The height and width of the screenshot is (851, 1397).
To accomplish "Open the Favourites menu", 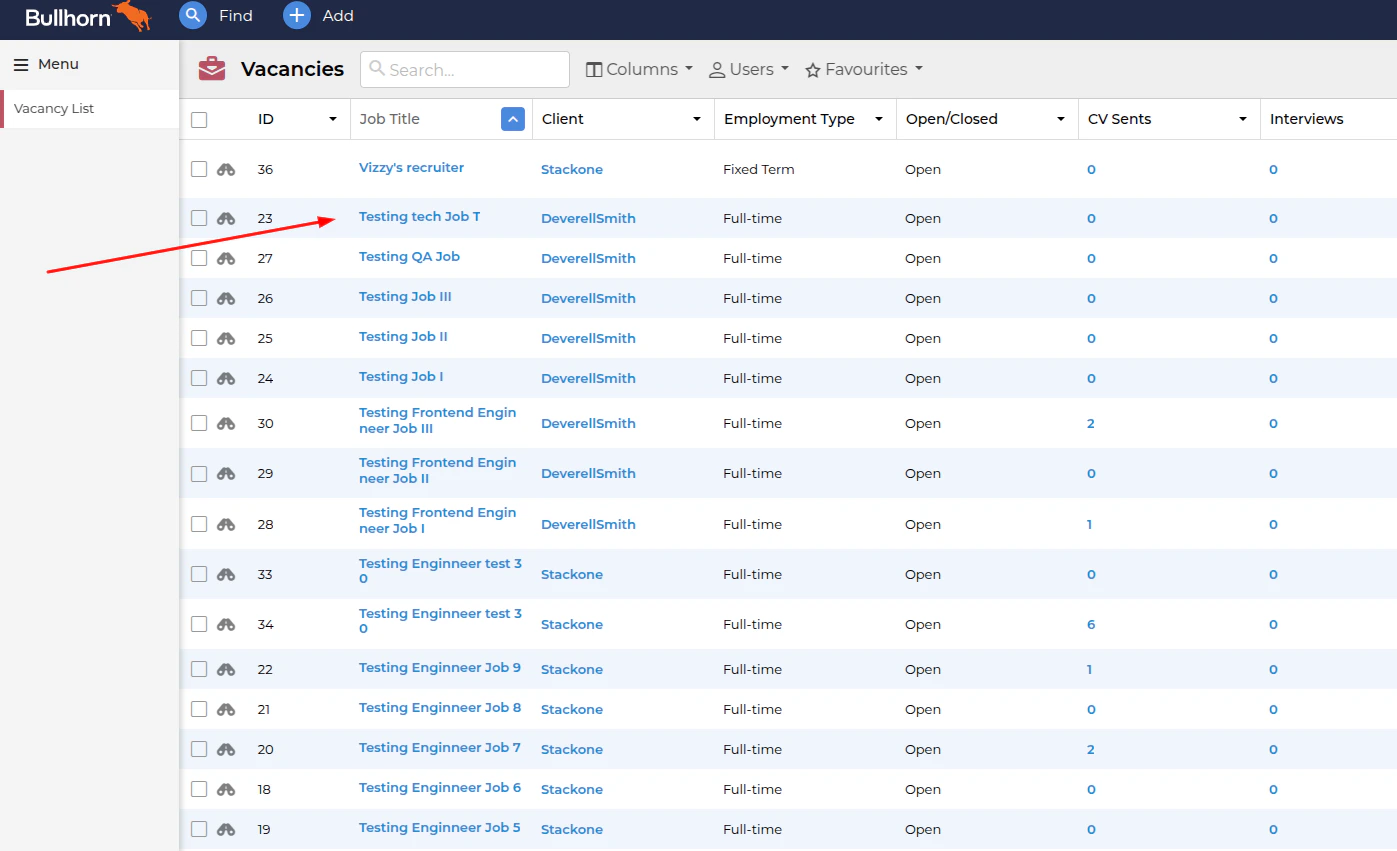I will (x=862, y=69).
